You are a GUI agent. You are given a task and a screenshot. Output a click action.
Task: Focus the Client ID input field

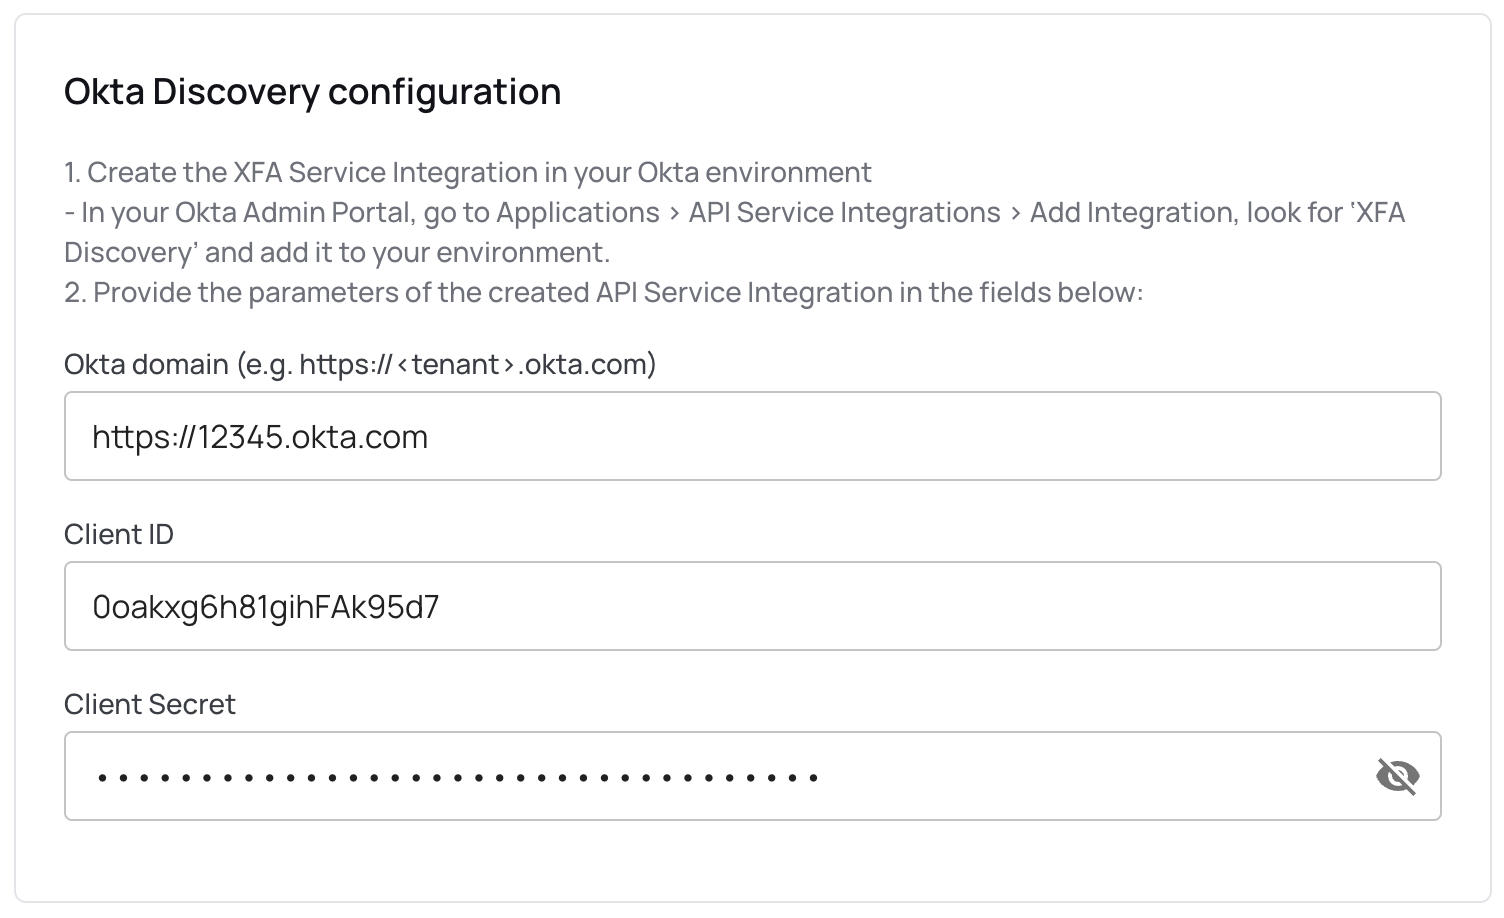(x=752, y=606)
